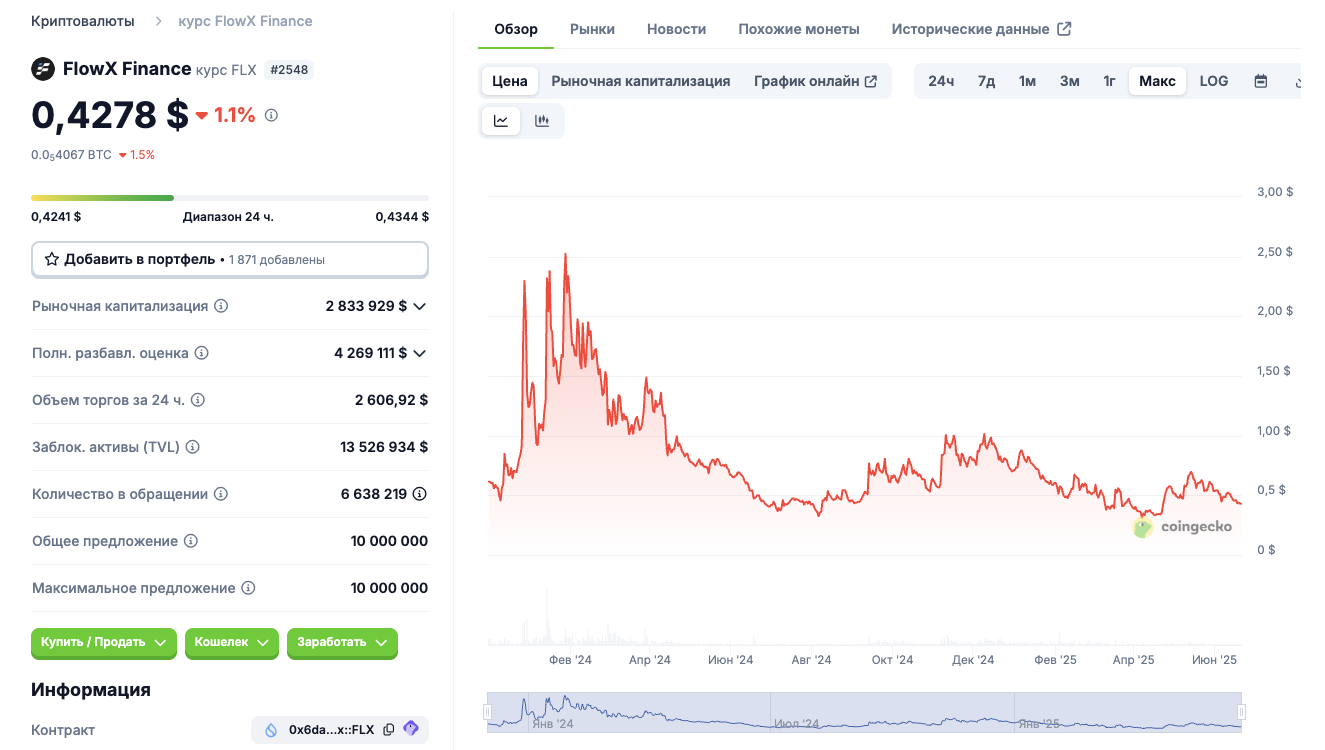Viewport: 1325px width, 750px height.
Task: Click left handle of chart navigator range
Action: point(488,712)
